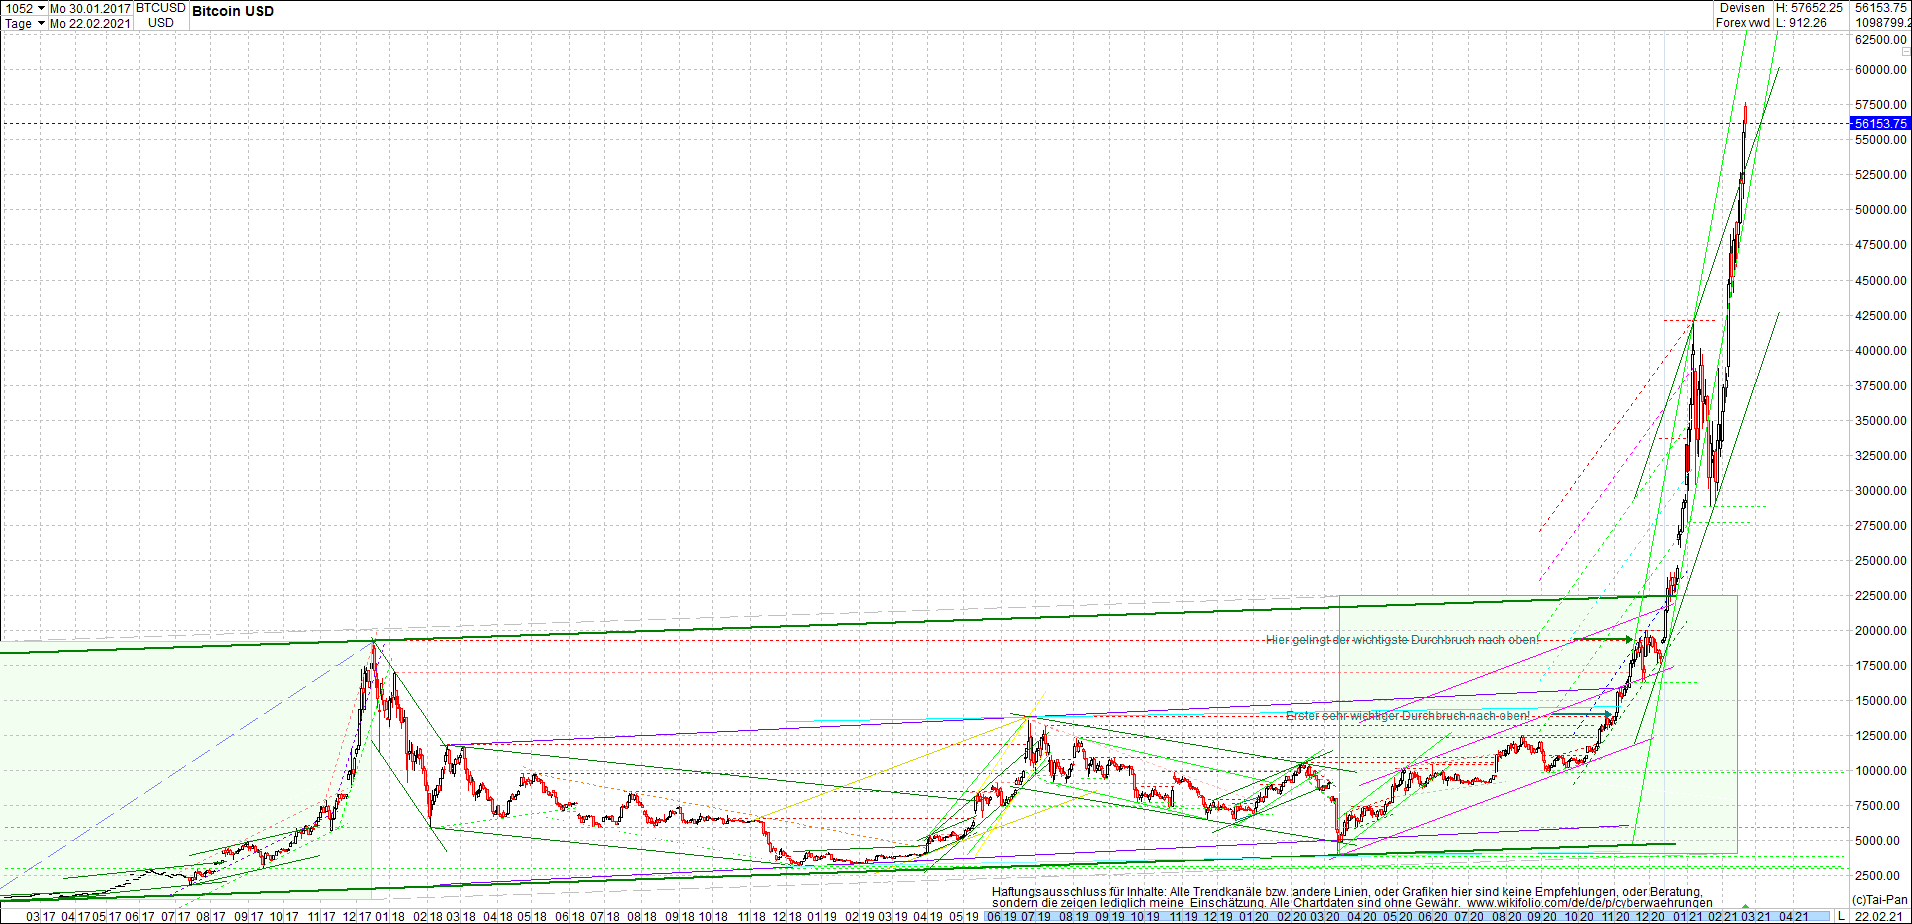Click the 62500.00 price axis label
The image size is (1912, 924).
point(1881,40)
